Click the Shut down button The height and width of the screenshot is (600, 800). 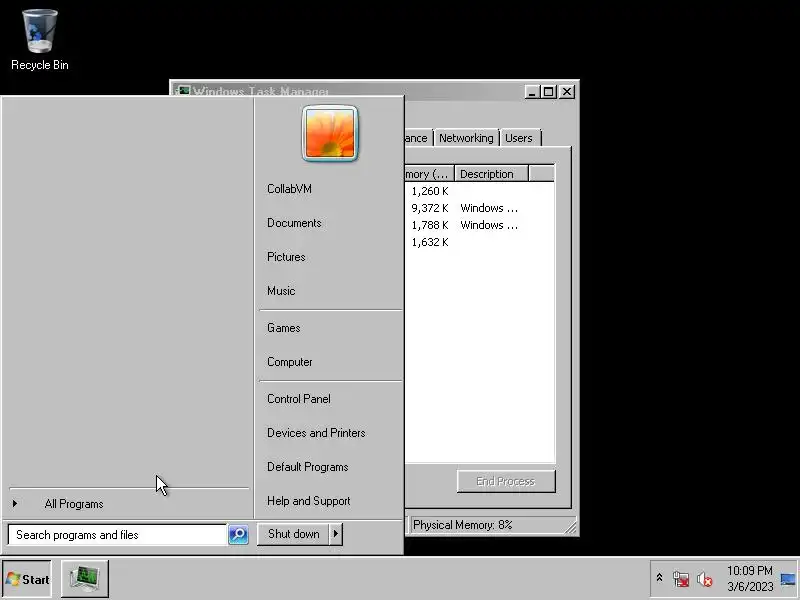[x=293, y=534]
